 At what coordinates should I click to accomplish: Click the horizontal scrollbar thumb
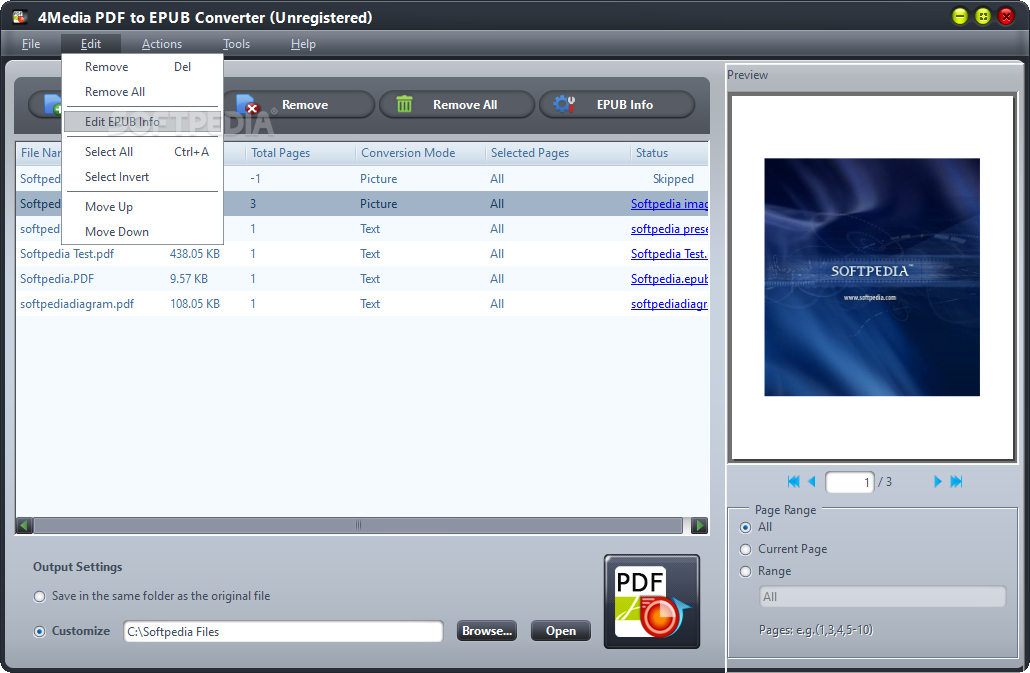click(358, 525)
